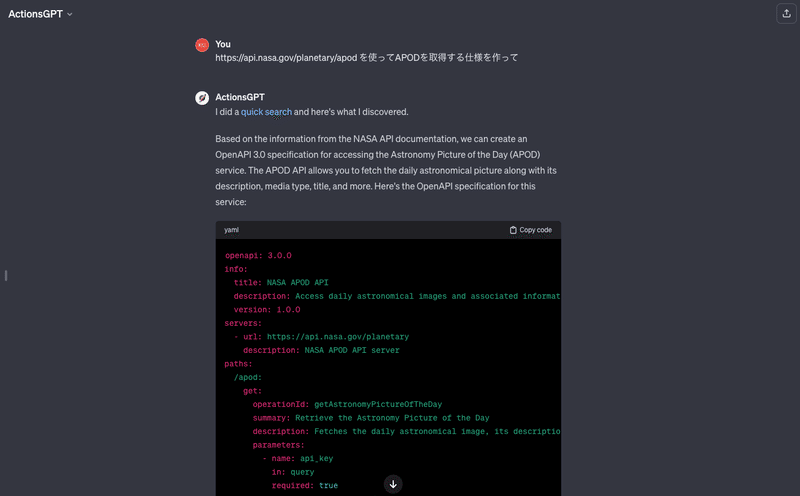Click the user message with the NASA URL
This screenshot has width=800, height=496.
366,58
